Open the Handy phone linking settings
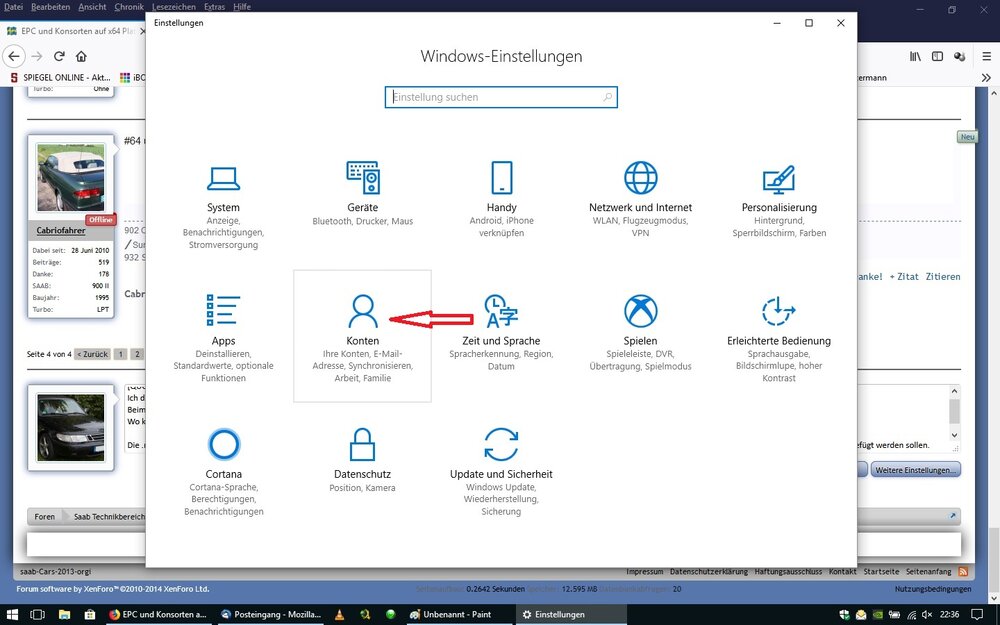Screen dimensions: 1000x625 [x=501, y=199]
